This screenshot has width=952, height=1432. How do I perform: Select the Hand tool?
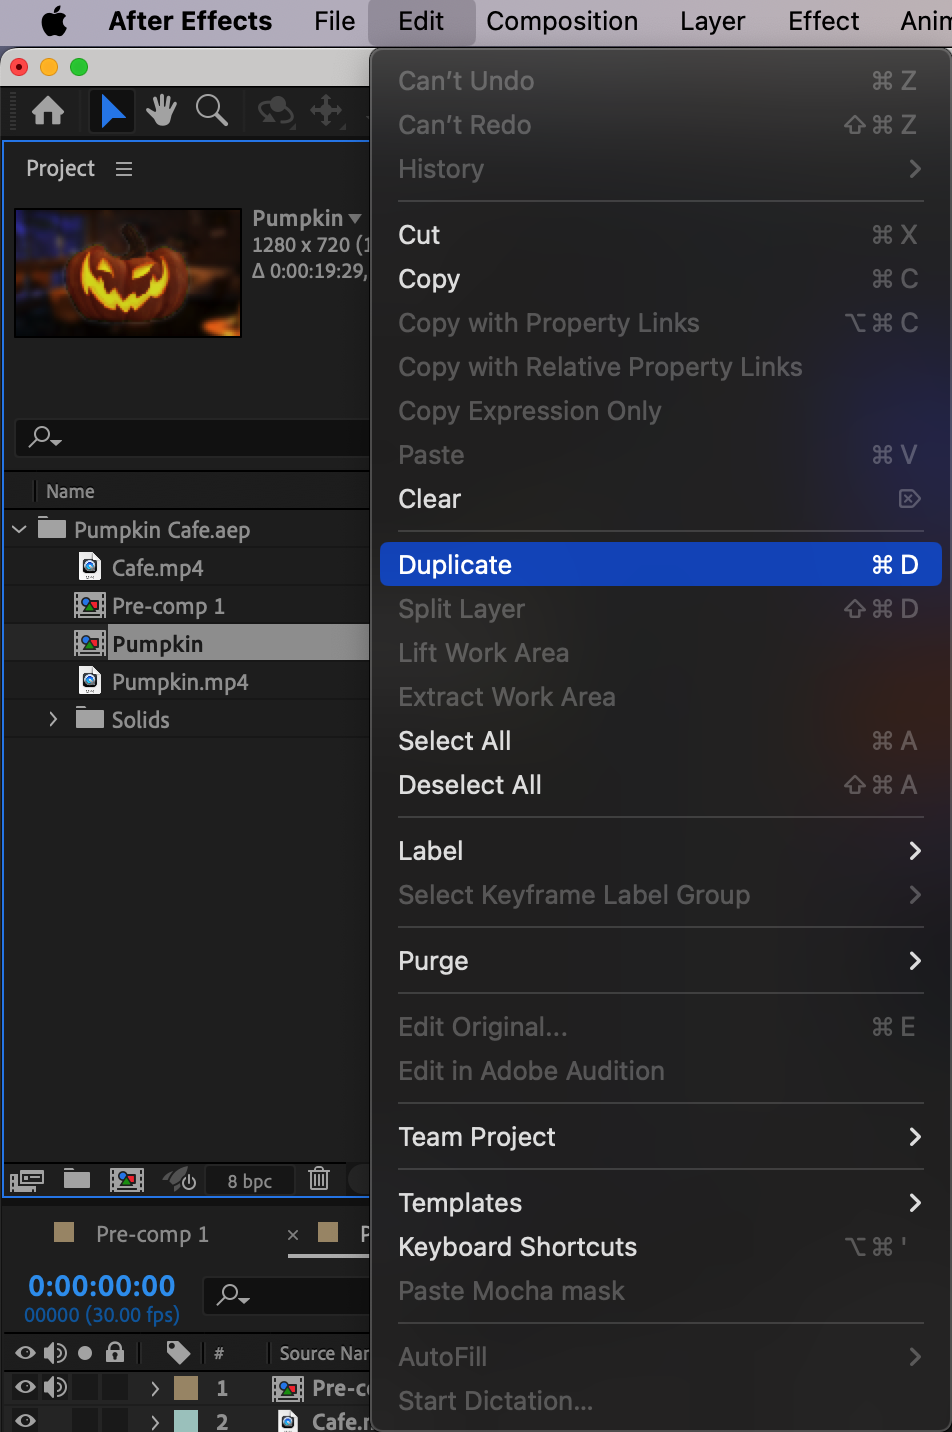click(161, 111)
